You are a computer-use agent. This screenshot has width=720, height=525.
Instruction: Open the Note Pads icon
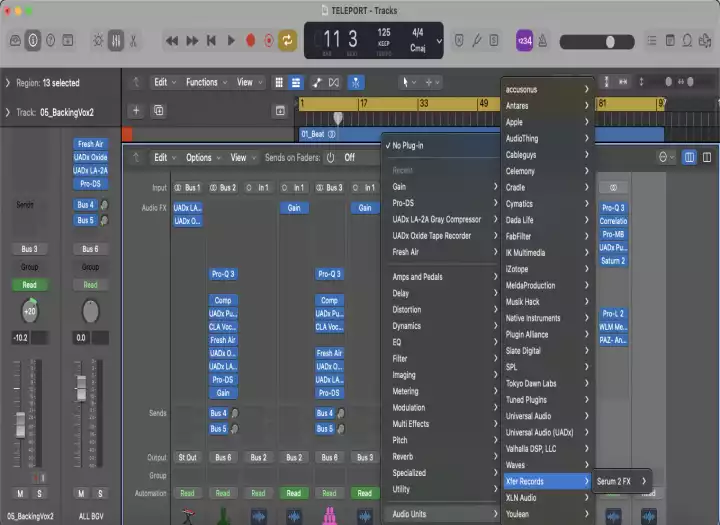[670, 41]
